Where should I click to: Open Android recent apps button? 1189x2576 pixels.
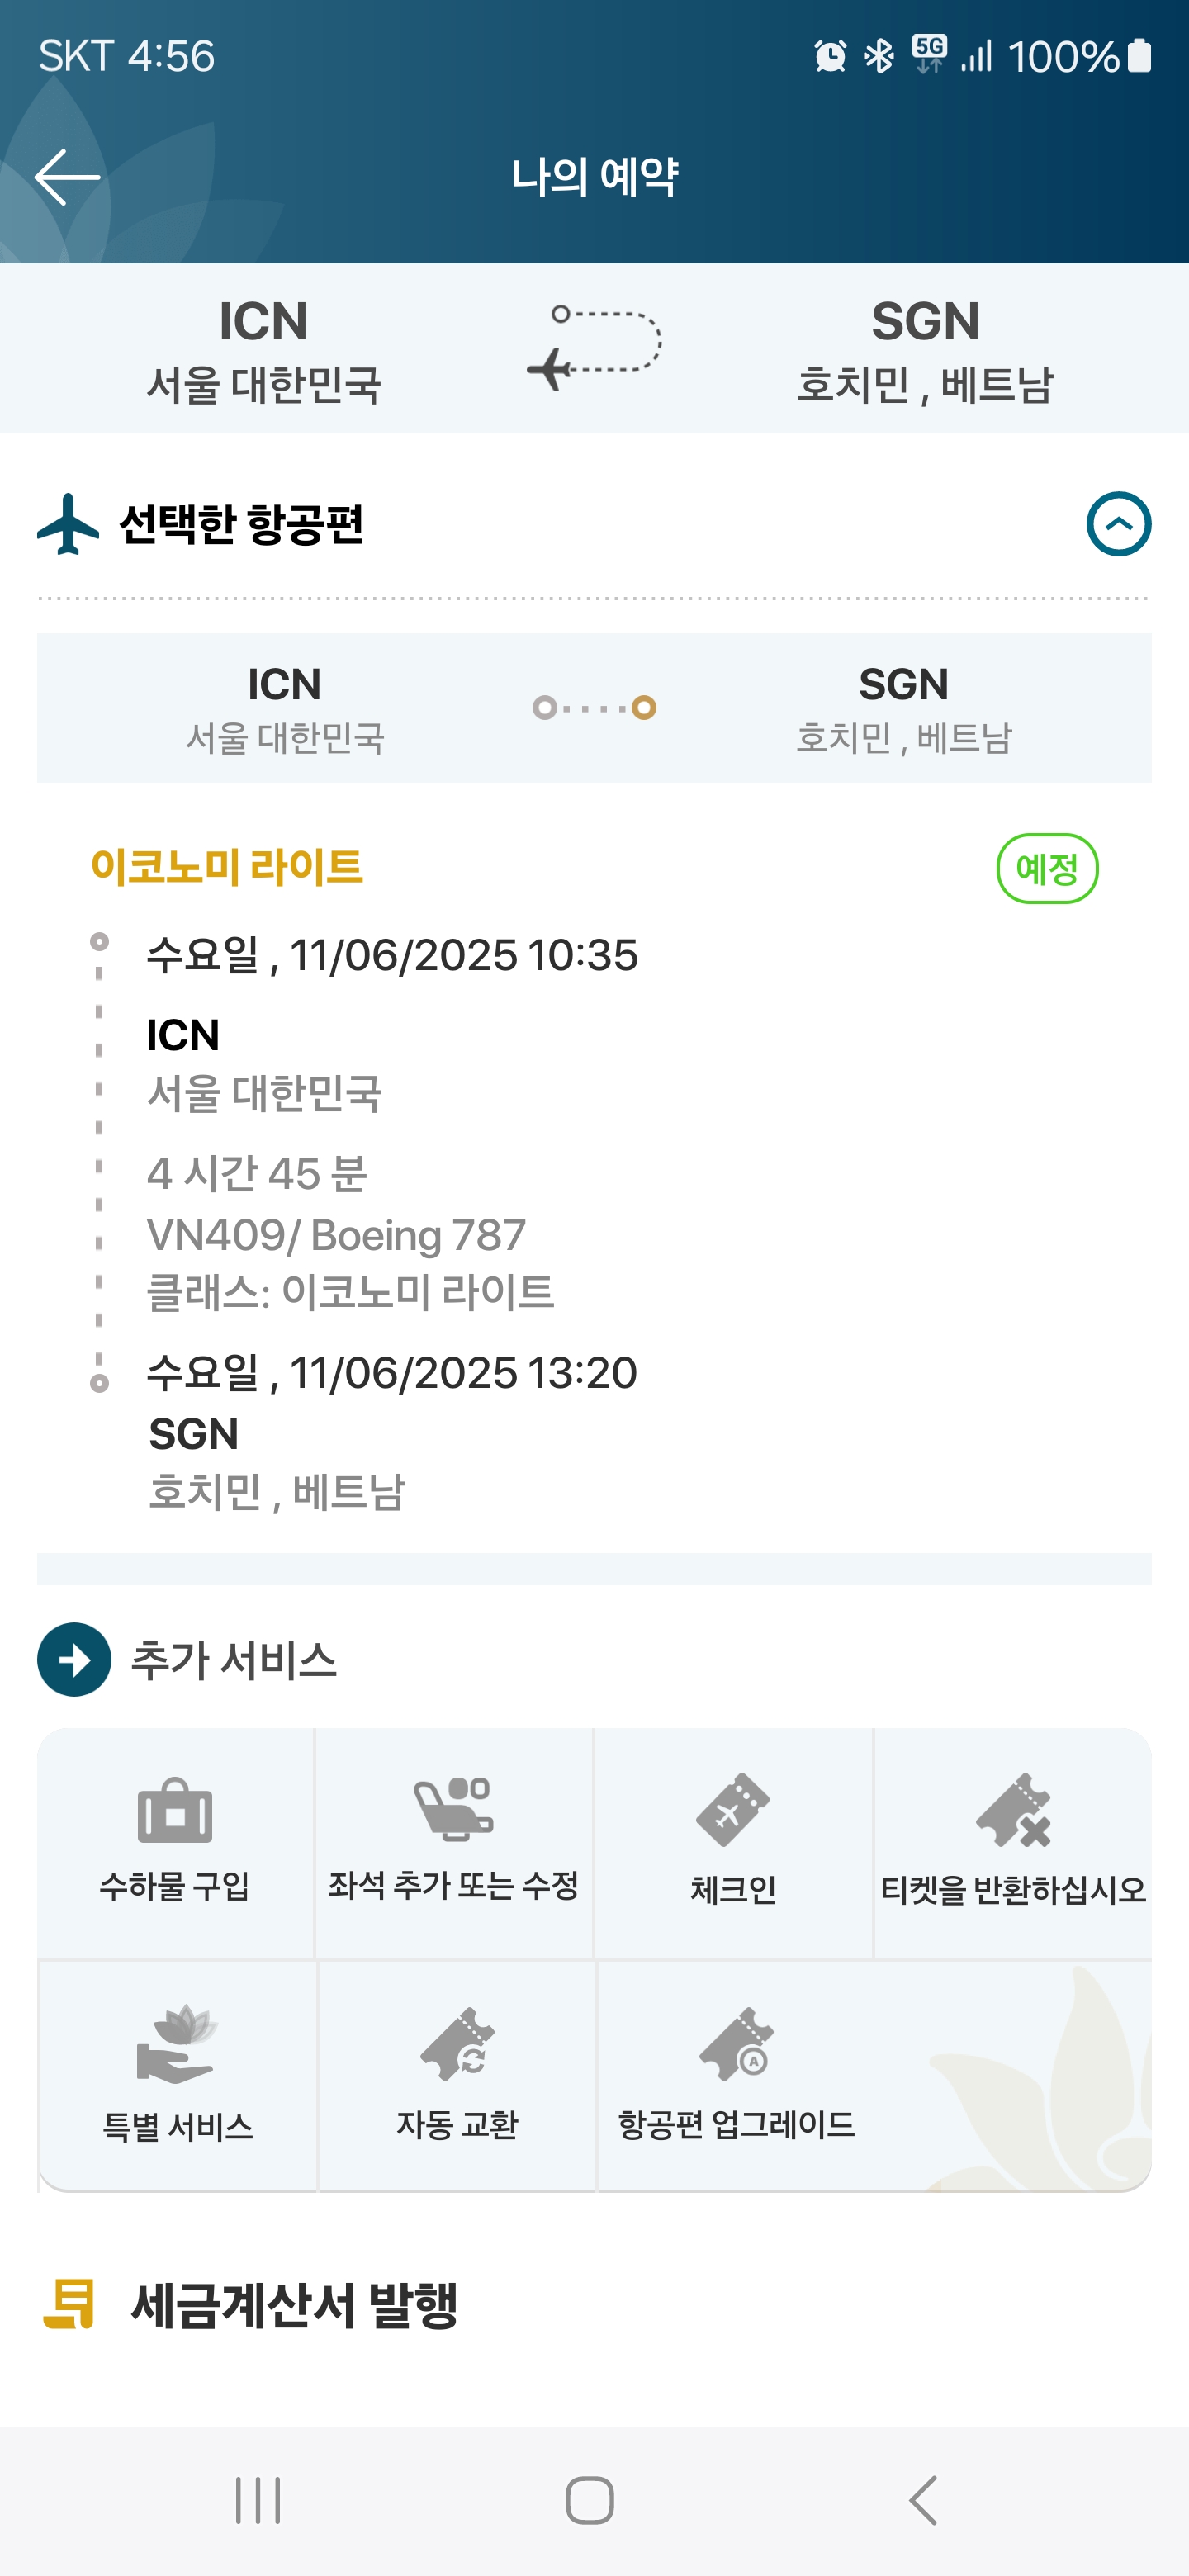click(258, 2501)
